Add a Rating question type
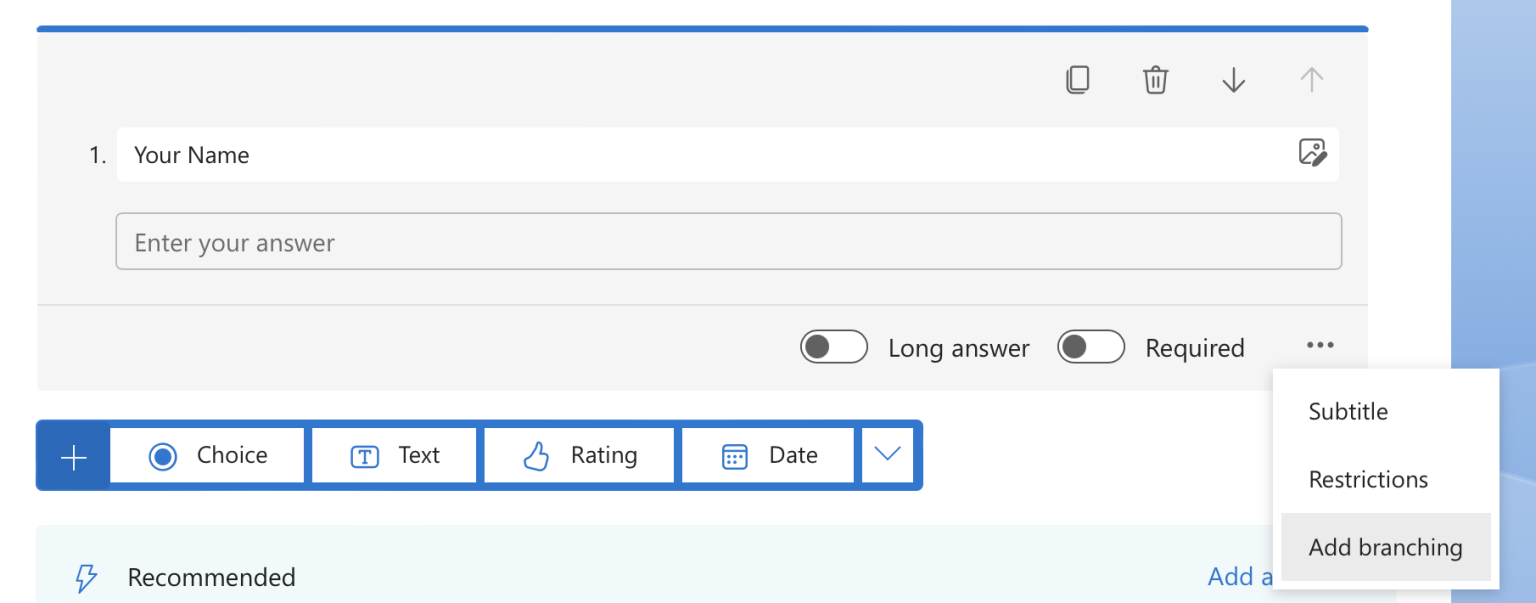The image size is (1536, 603). point(578,455)
